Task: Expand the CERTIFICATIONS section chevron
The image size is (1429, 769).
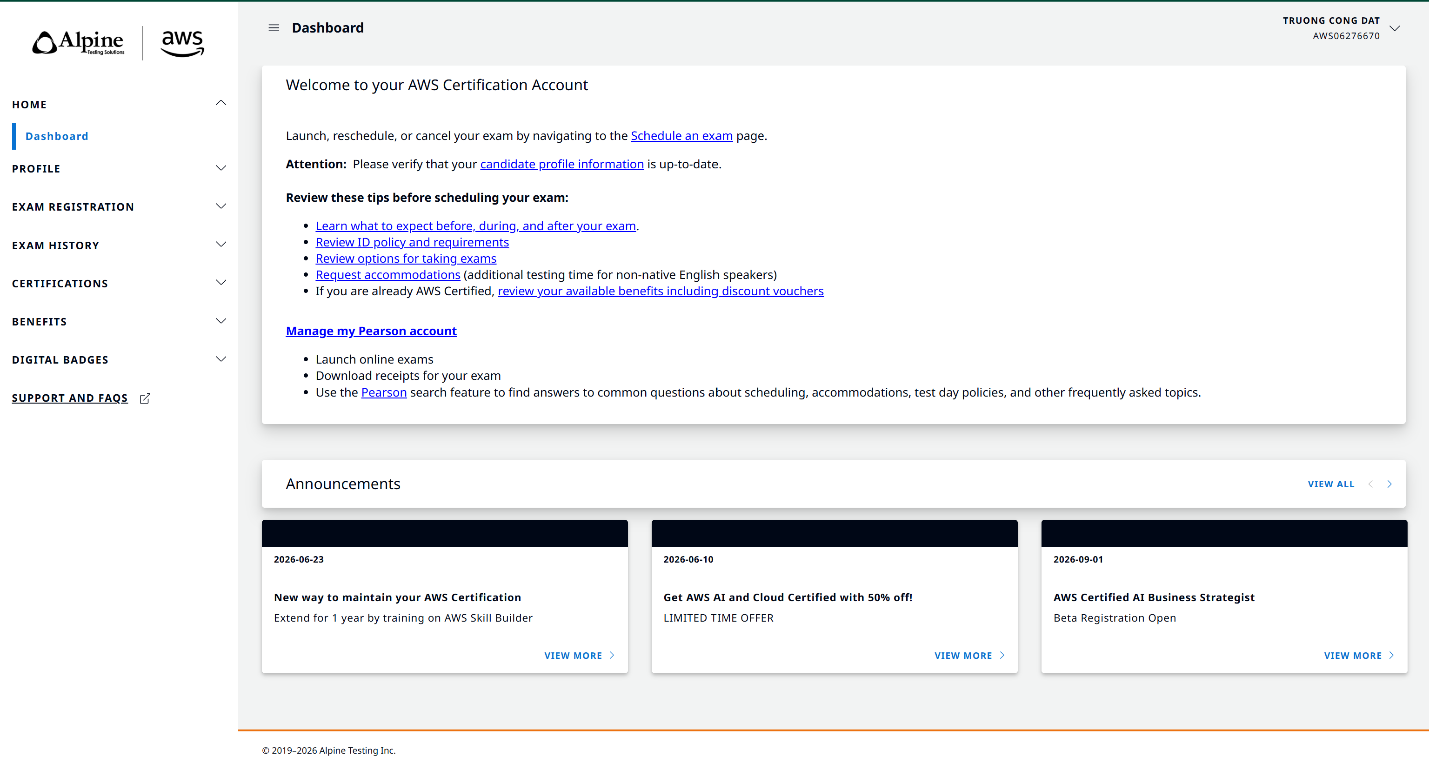Action: click(x=221, y=282)
